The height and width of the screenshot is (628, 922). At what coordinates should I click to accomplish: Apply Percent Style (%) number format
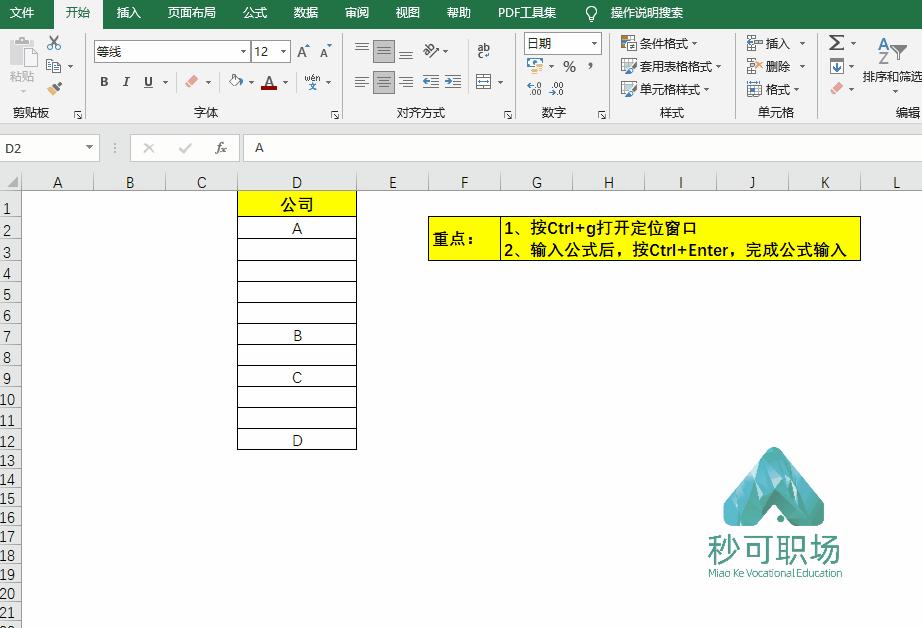pyautogui.click(x=569, y=68)
